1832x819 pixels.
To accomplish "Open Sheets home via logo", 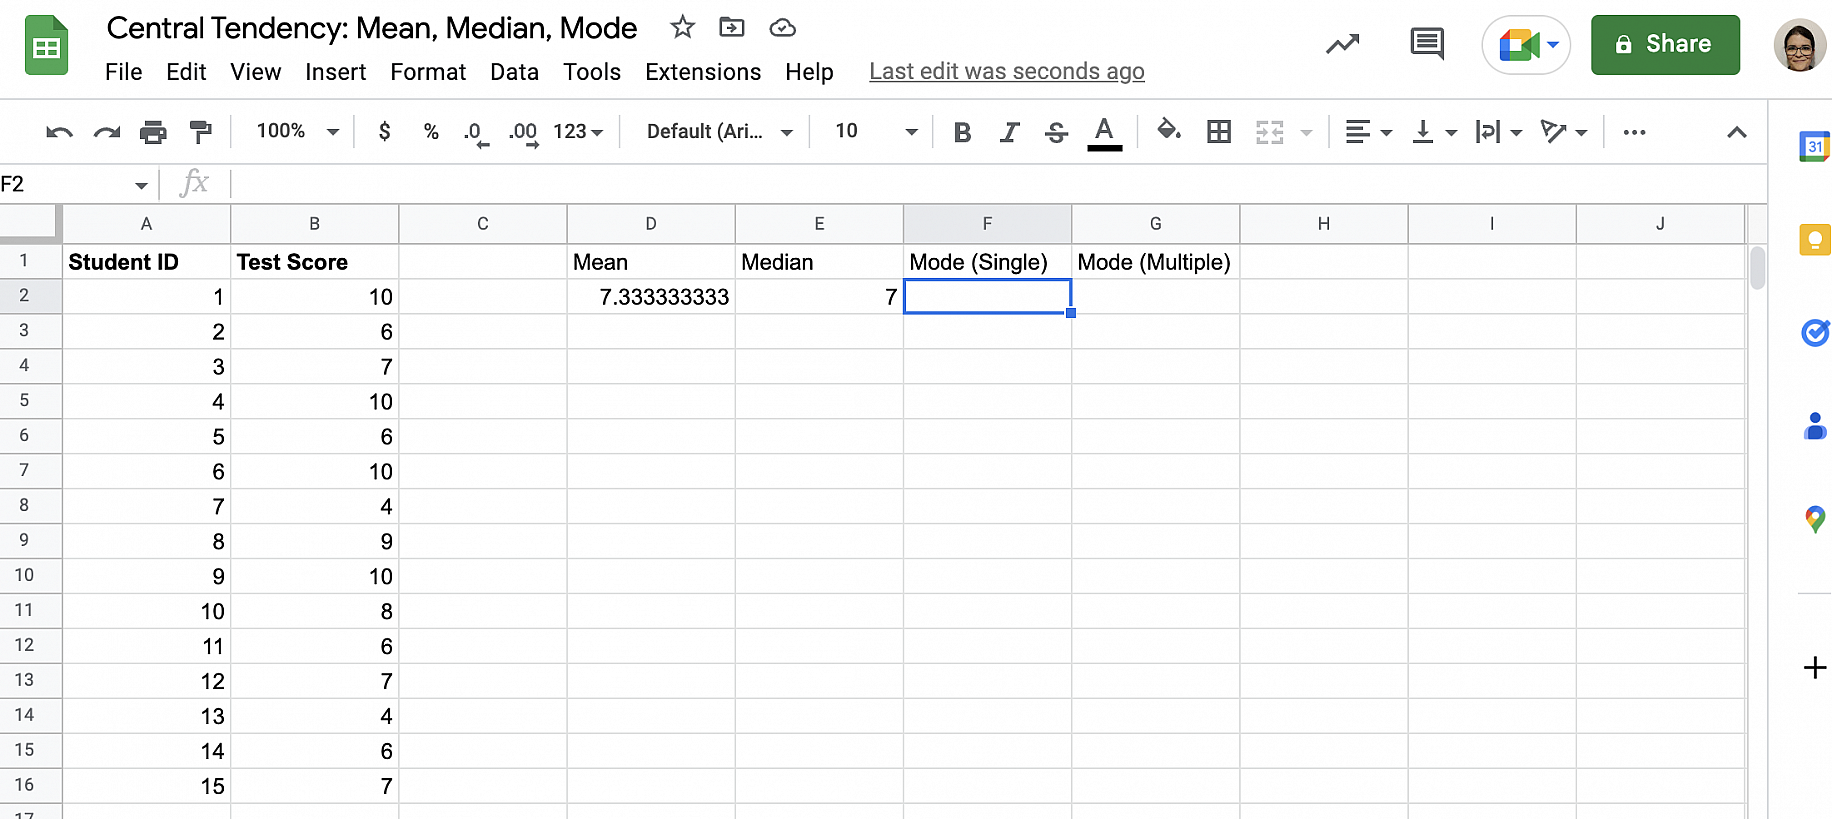I will pyautogui.click(x=46, y=46).
